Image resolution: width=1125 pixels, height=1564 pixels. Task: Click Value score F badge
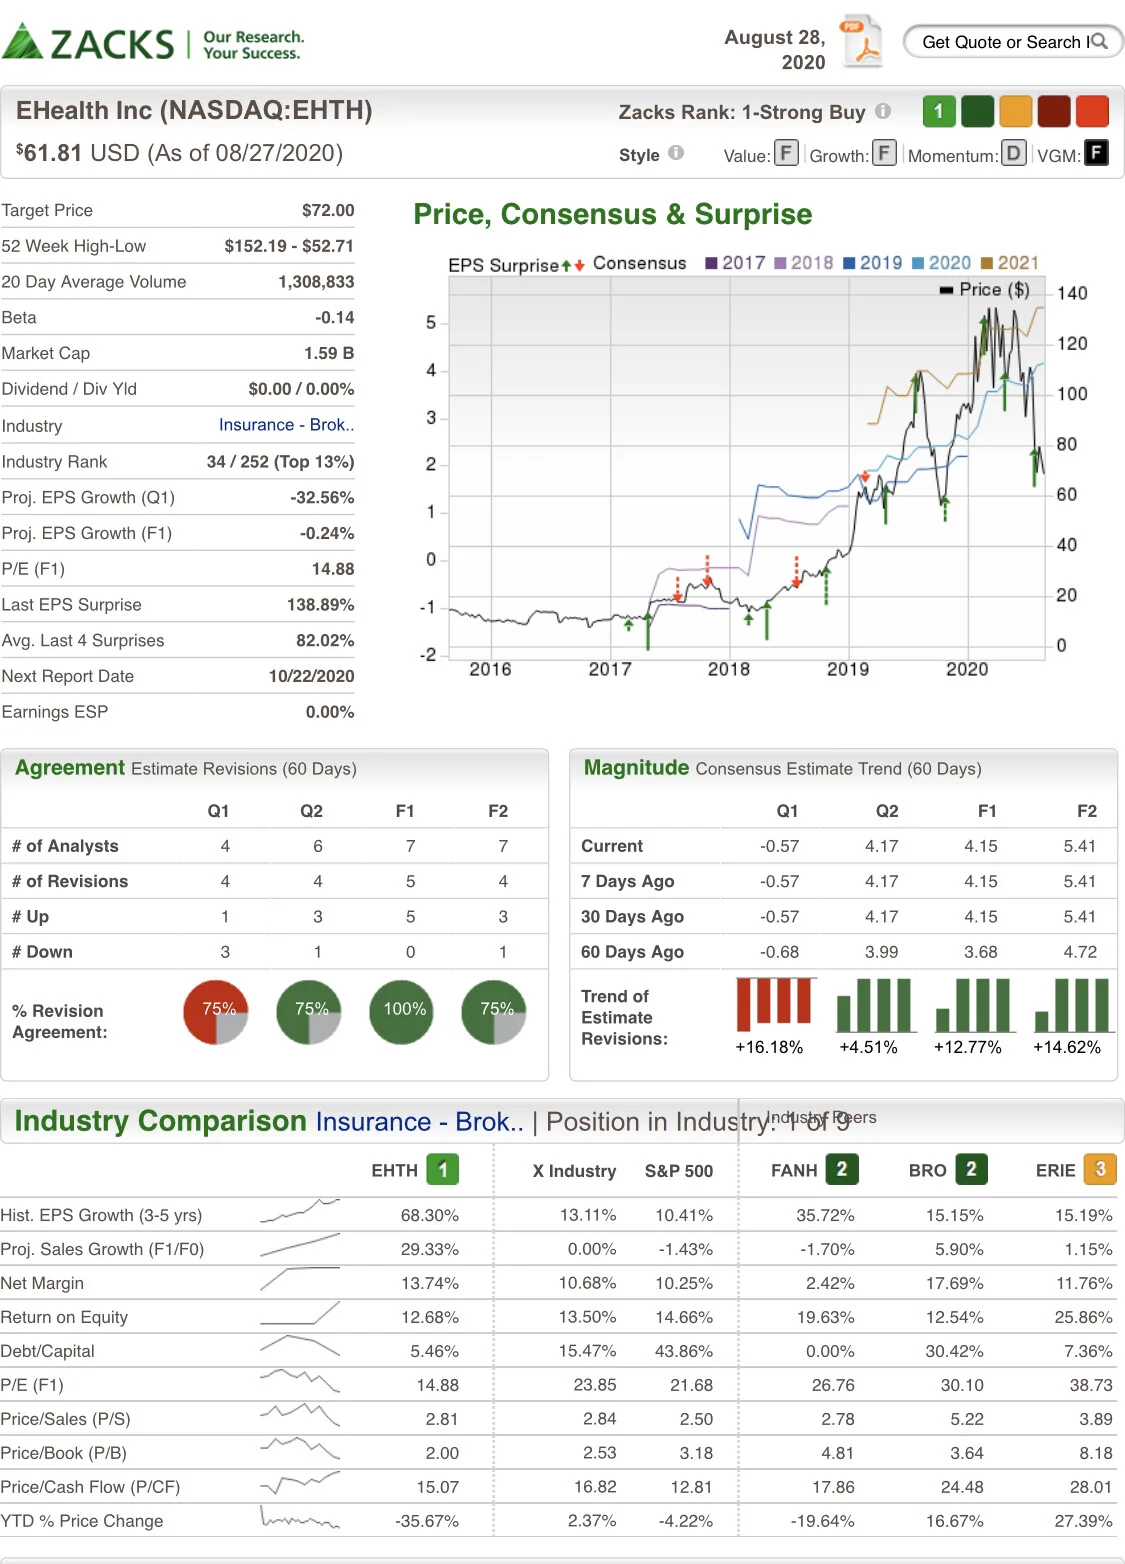click(x=787, y=153)
